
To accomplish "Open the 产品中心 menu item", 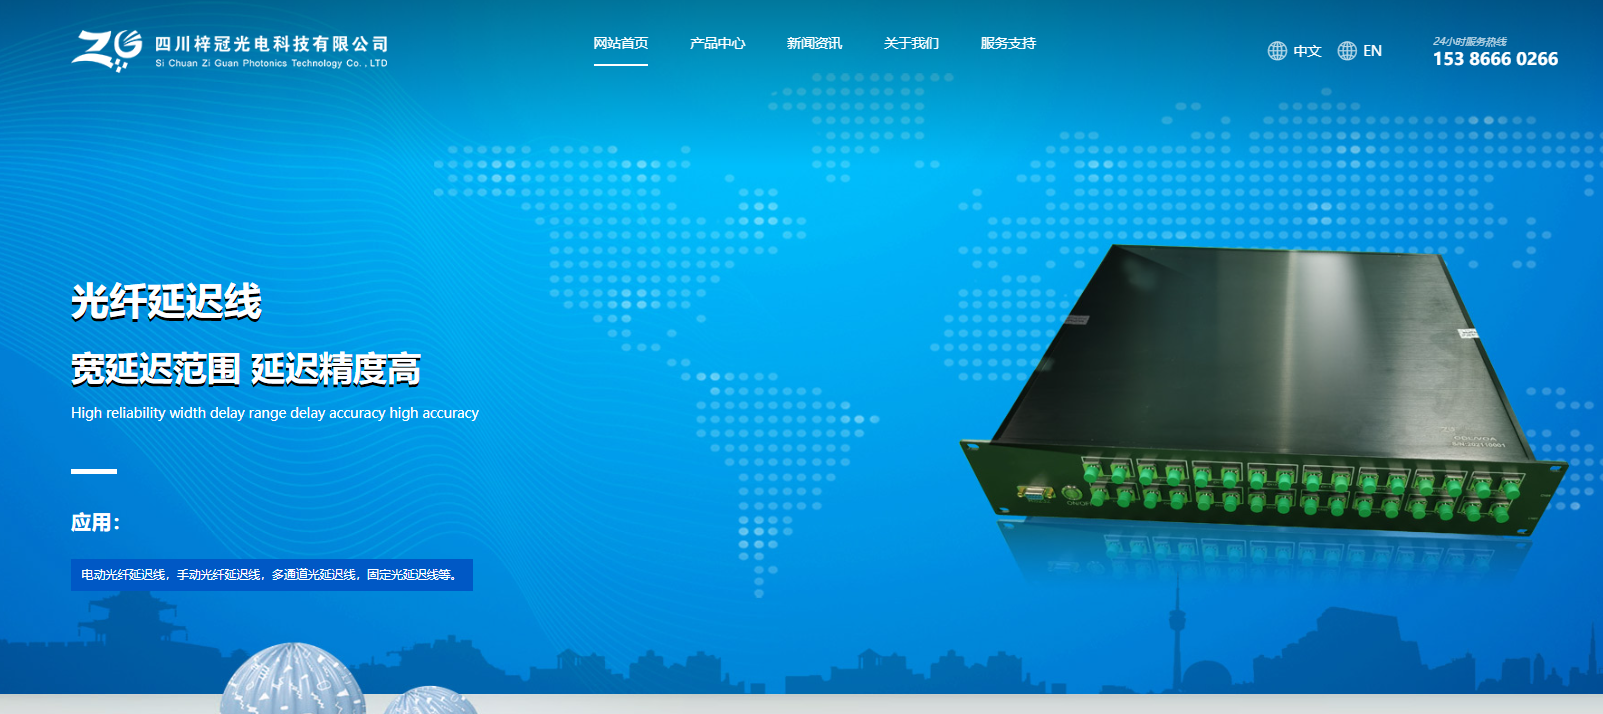I will point(717,43).
